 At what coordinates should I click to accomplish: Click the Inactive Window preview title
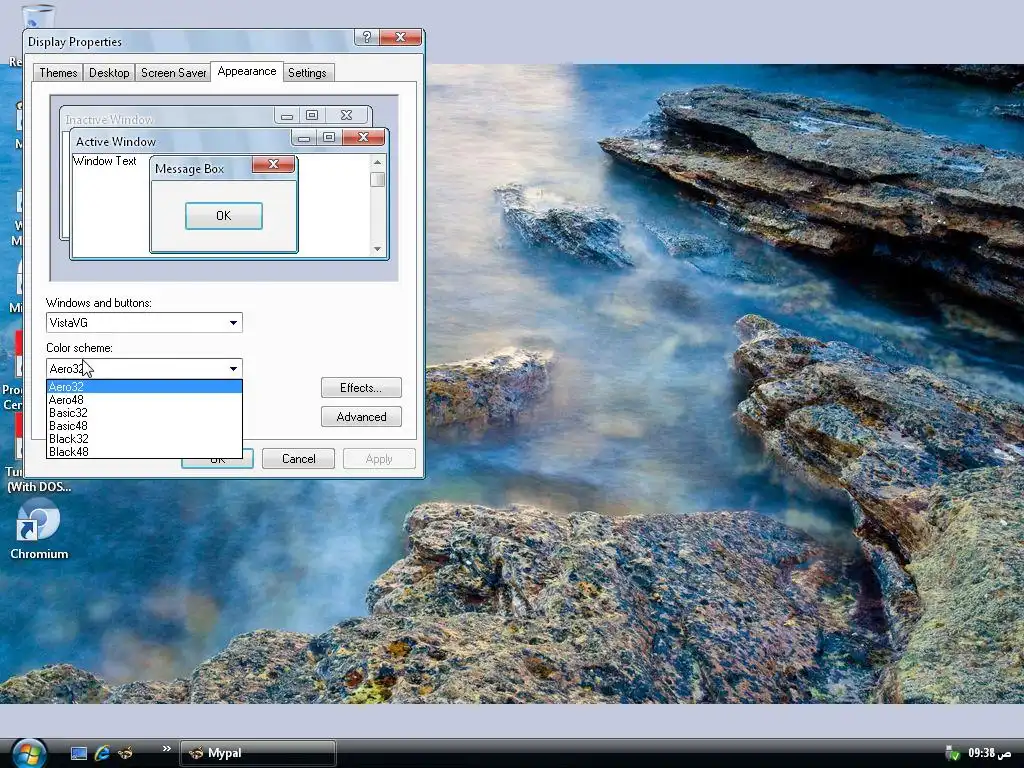click(109, 120)
